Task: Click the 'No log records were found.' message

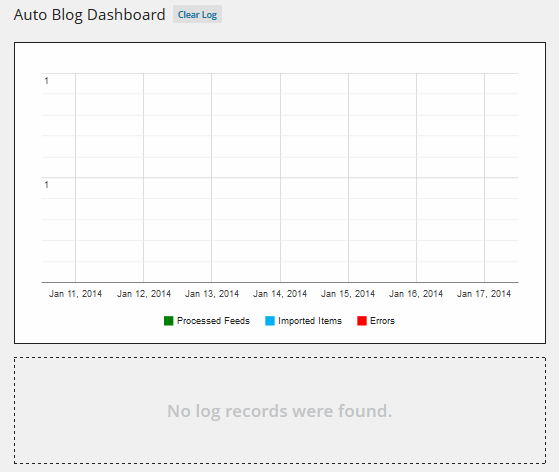Action: tap(280, 411)
